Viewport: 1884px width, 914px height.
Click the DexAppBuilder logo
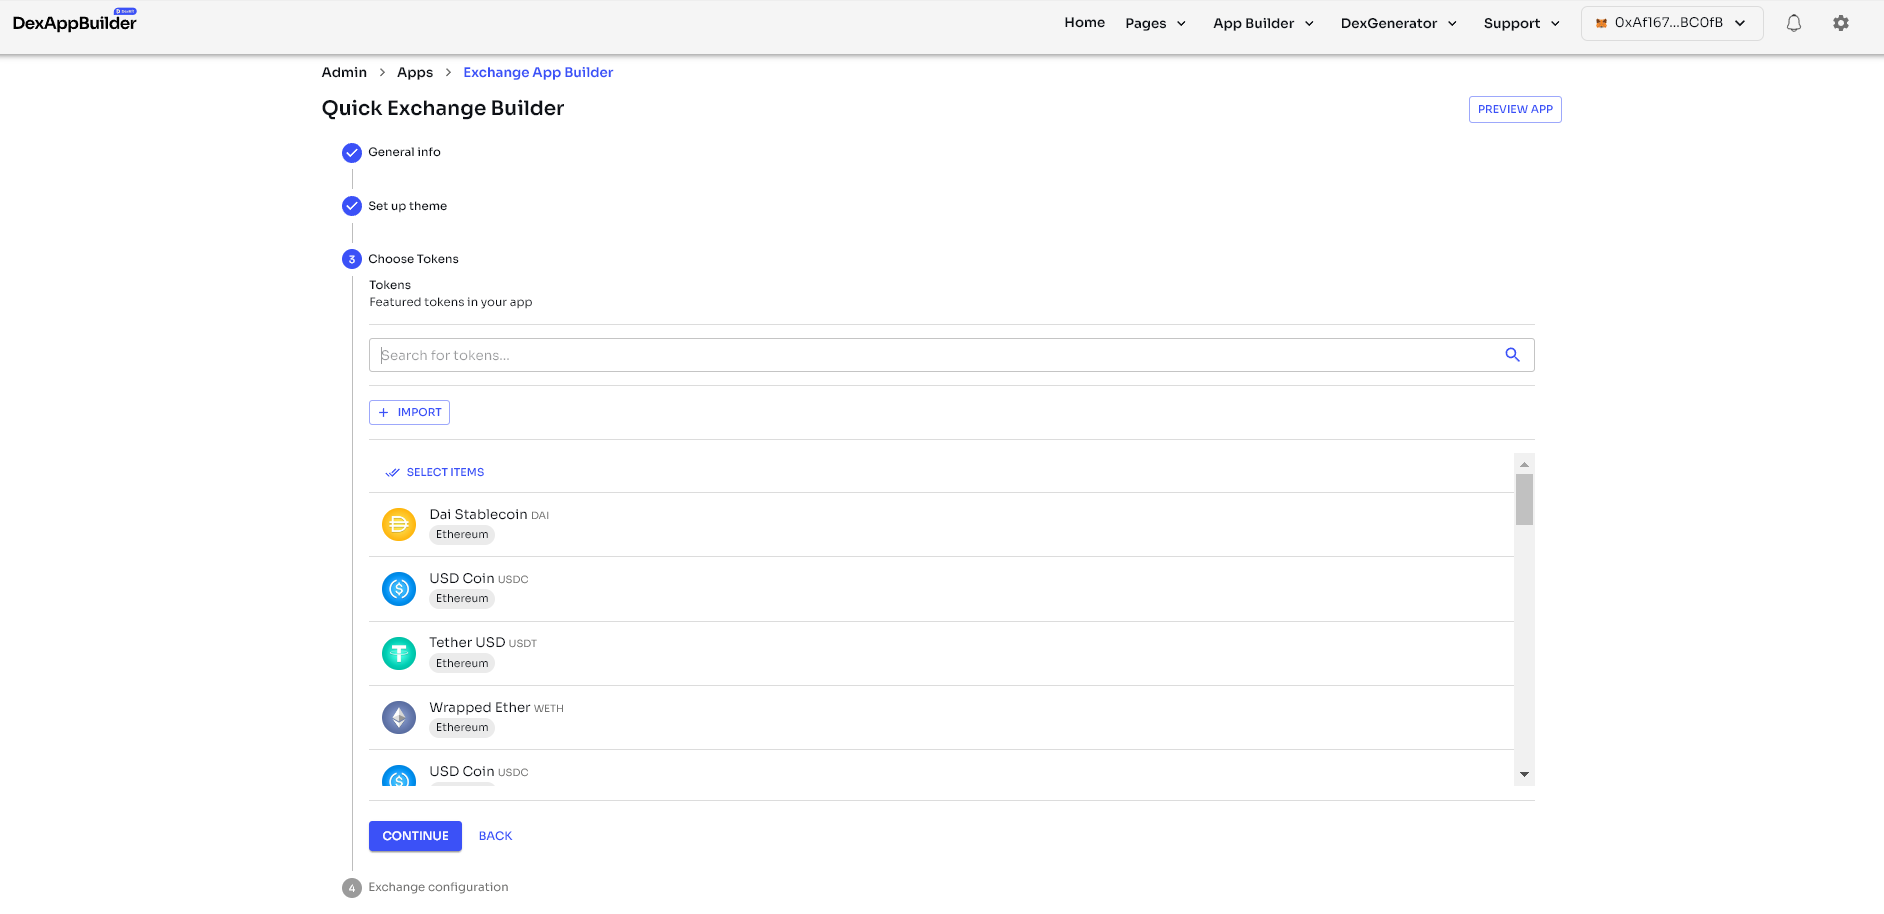(75, 22)
